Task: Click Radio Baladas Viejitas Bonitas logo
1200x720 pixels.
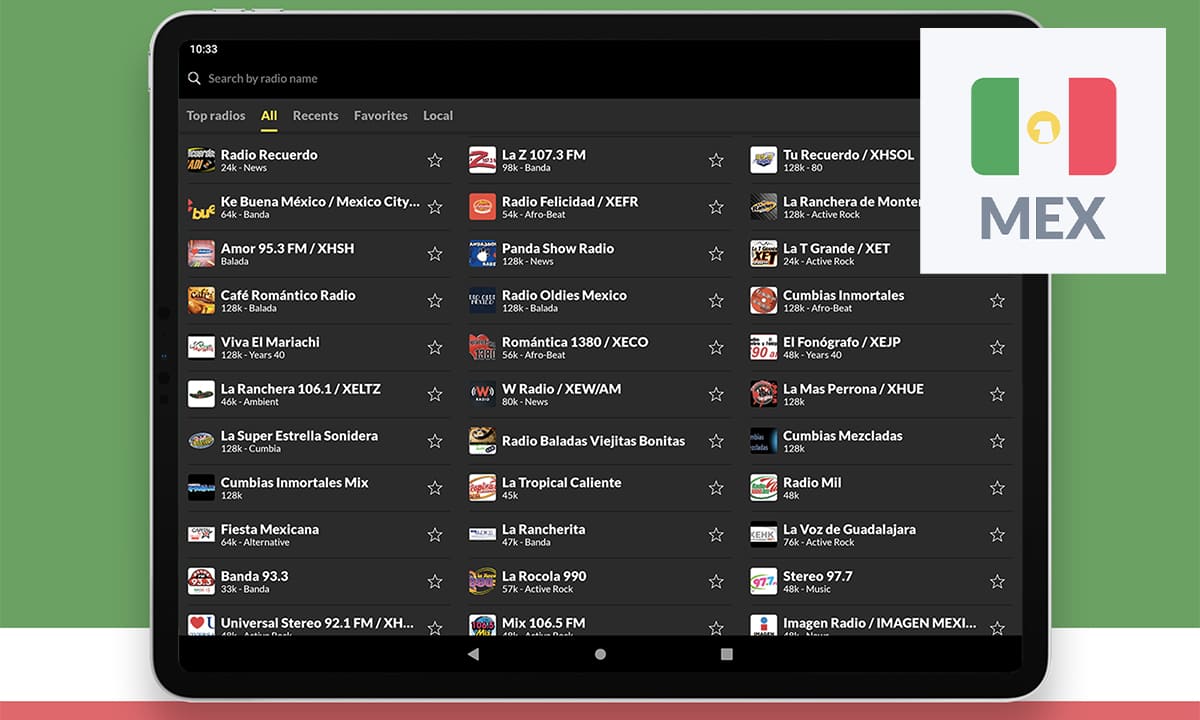Action: click(483, 441)
